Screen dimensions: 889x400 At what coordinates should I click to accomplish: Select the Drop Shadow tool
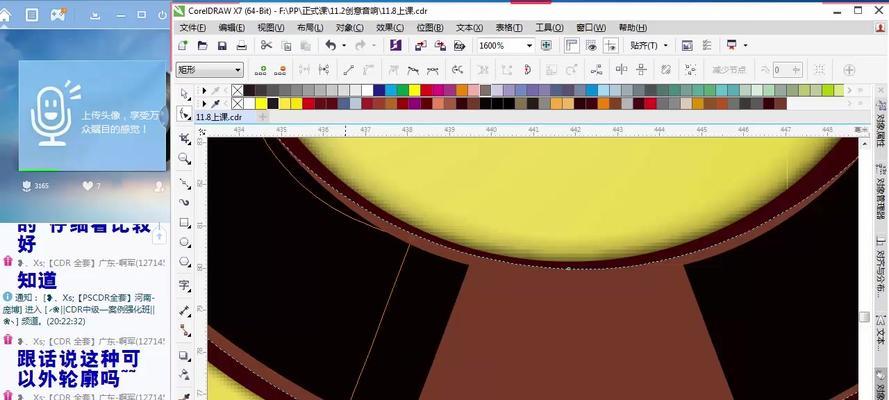[x=184, y=355]
